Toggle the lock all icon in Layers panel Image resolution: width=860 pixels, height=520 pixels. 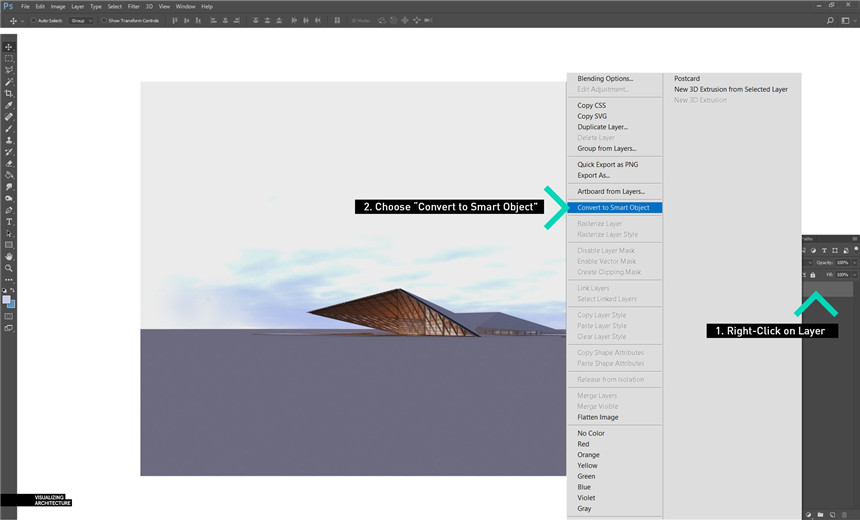coord(812,275)
